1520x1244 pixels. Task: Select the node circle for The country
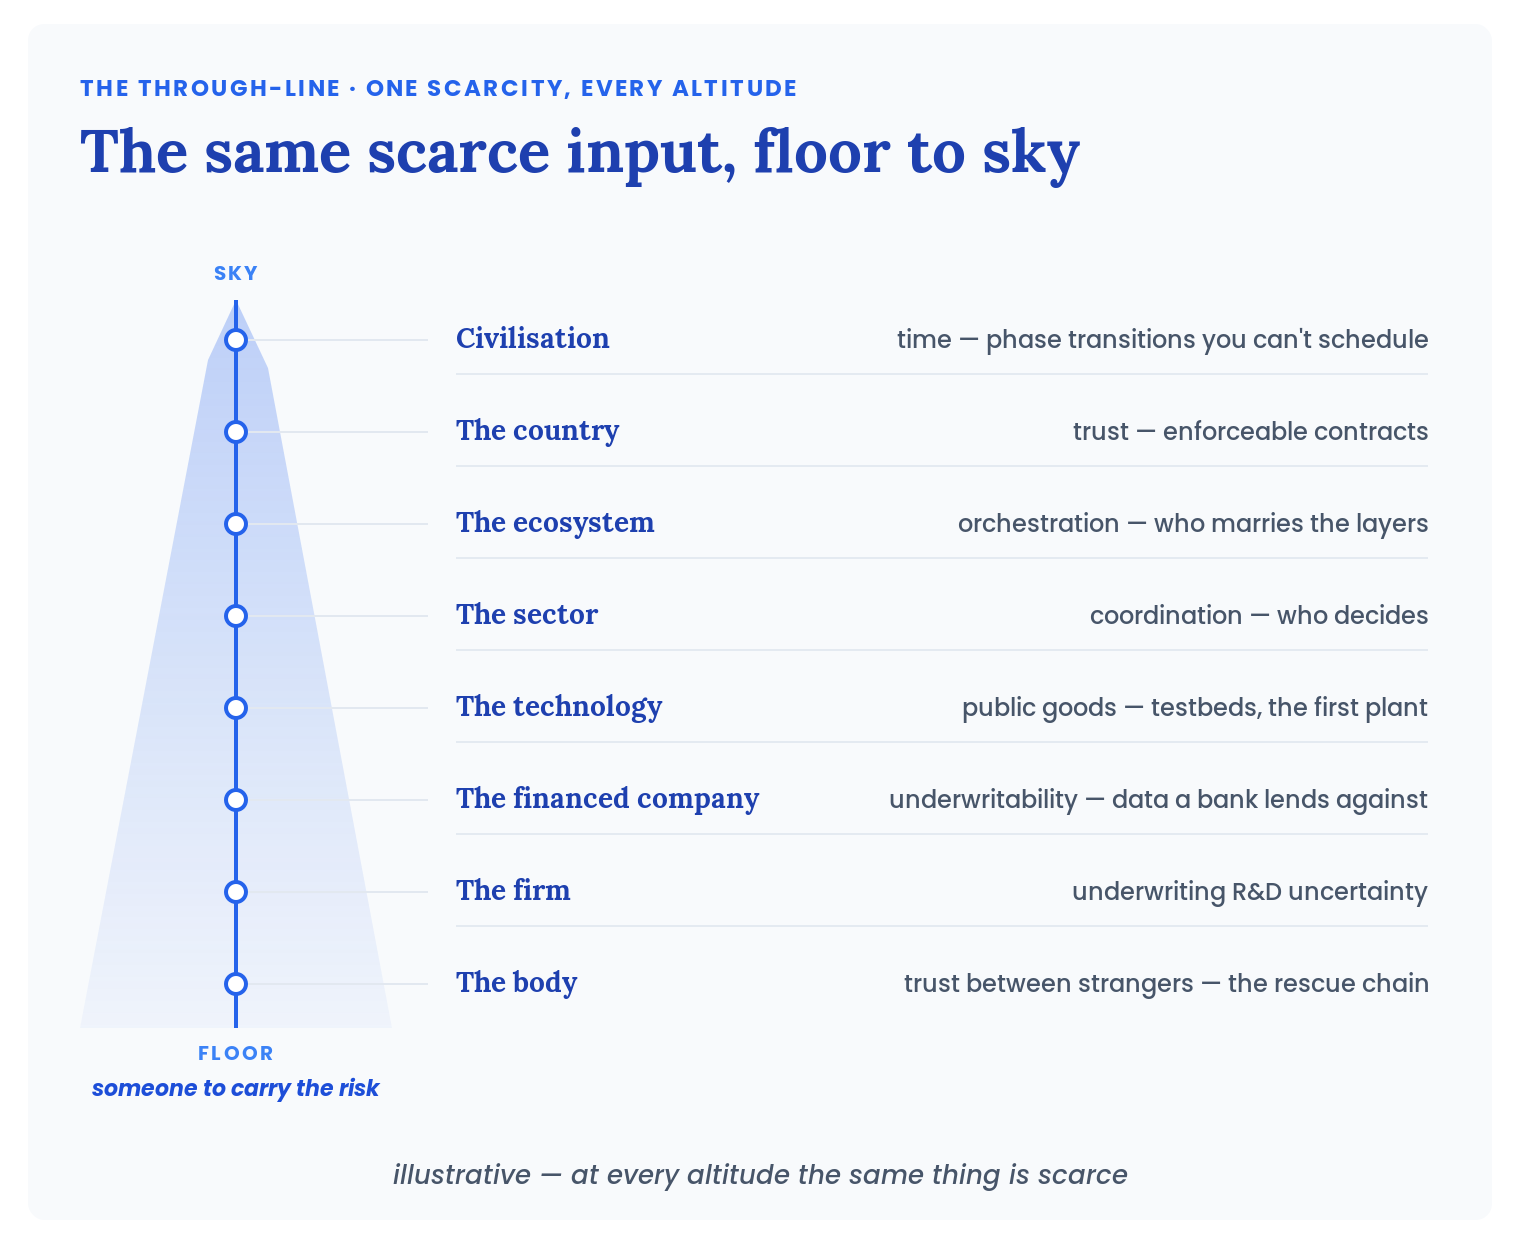(236, 432)
